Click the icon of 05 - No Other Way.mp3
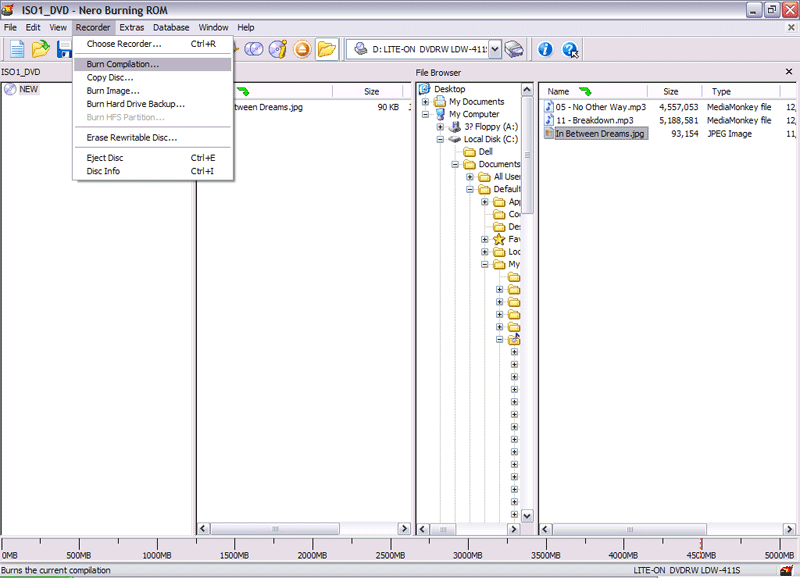 click(549, 107)
